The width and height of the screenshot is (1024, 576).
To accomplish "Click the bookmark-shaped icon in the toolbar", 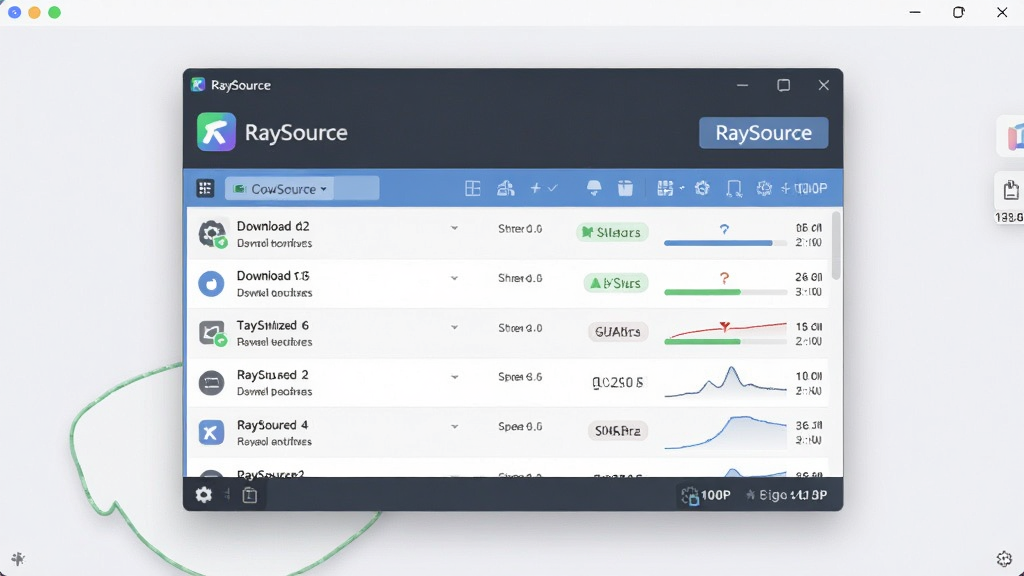I will [734, 189].
